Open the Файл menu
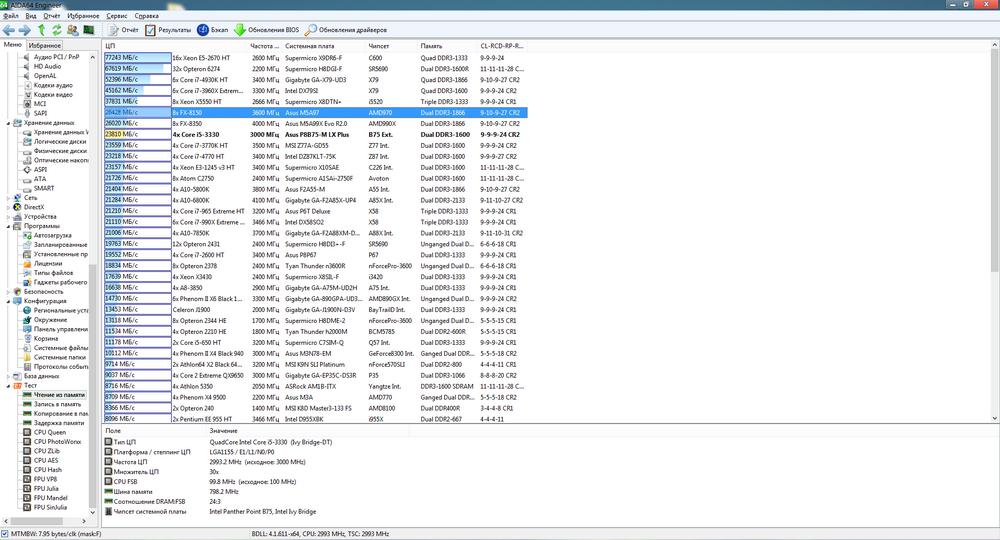 [x=11, y=15]
